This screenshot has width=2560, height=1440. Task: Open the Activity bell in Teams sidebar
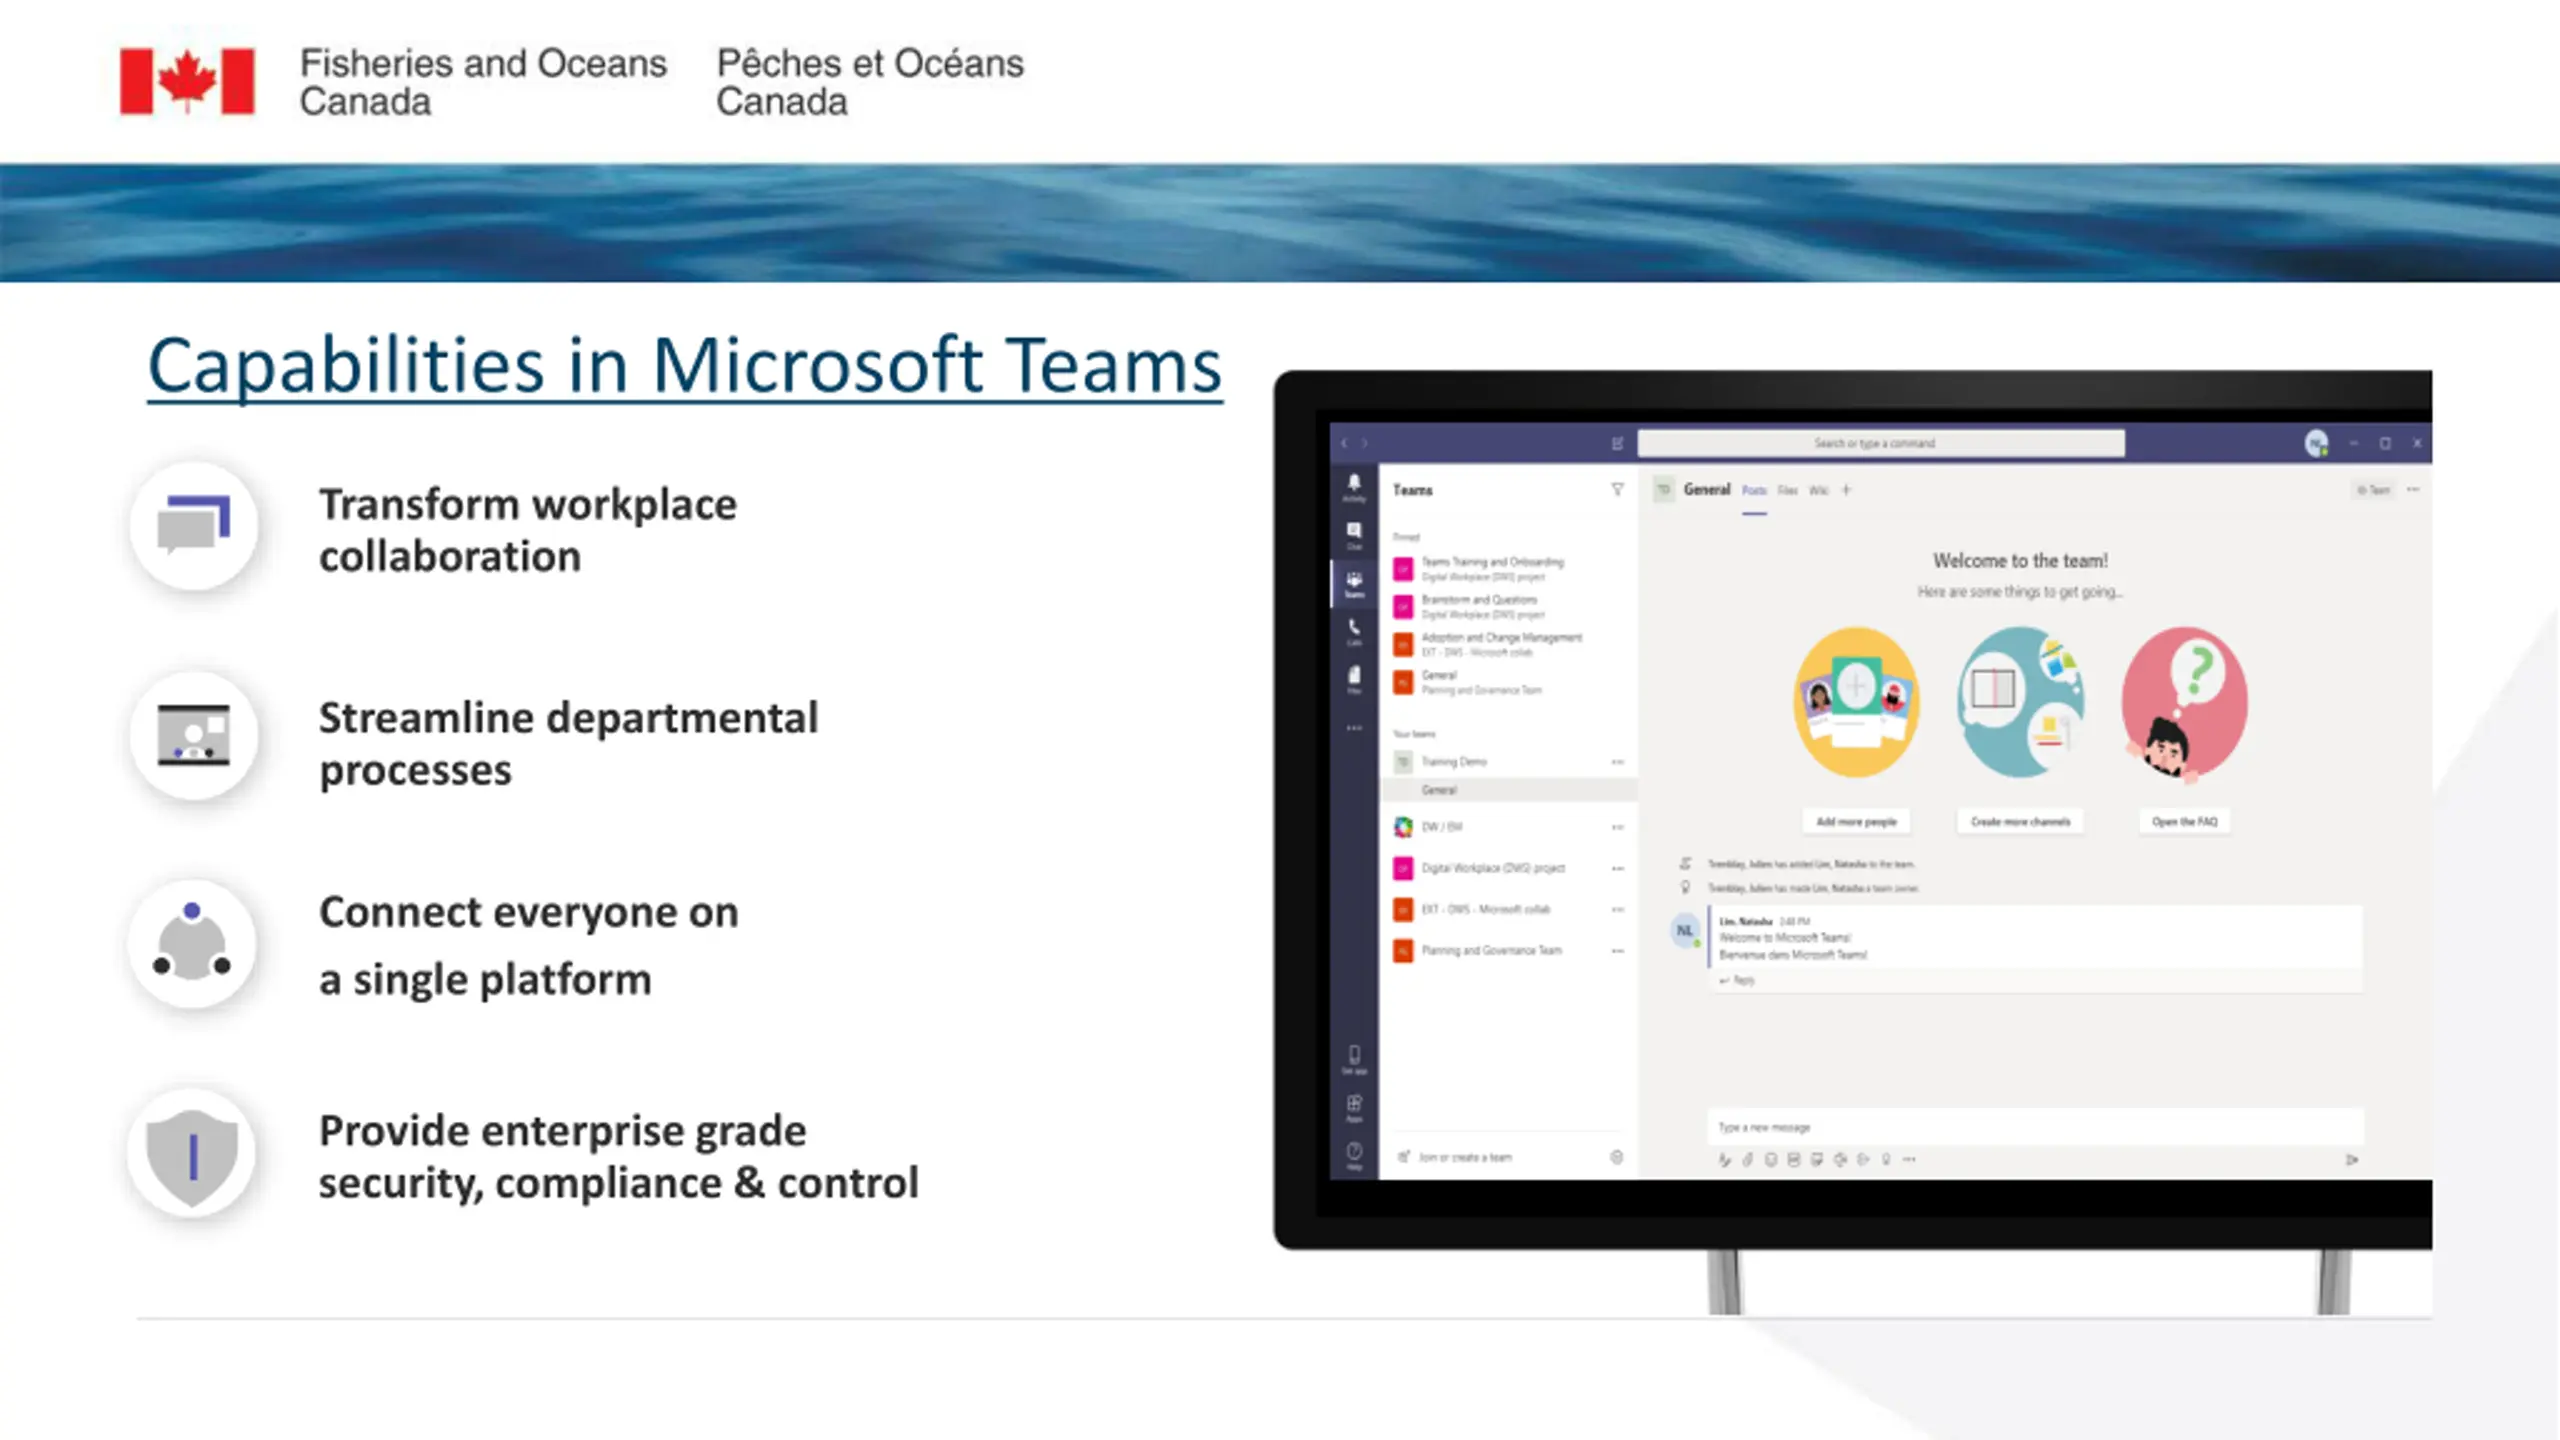tap(1354, 486)
